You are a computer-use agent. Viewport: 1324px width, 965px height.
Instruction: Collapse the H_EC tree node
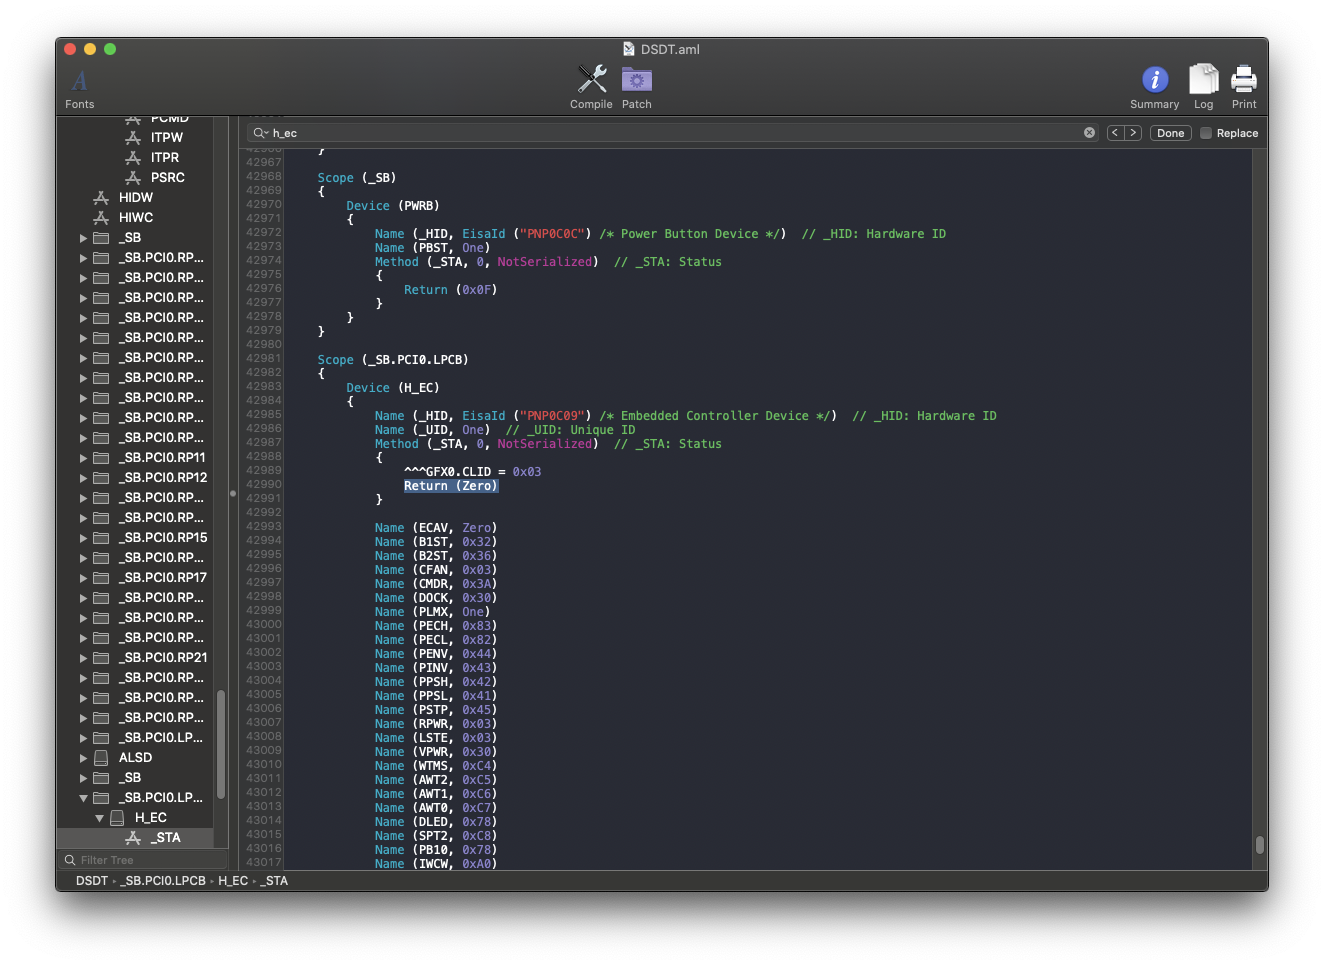click(x=99, y=818)
